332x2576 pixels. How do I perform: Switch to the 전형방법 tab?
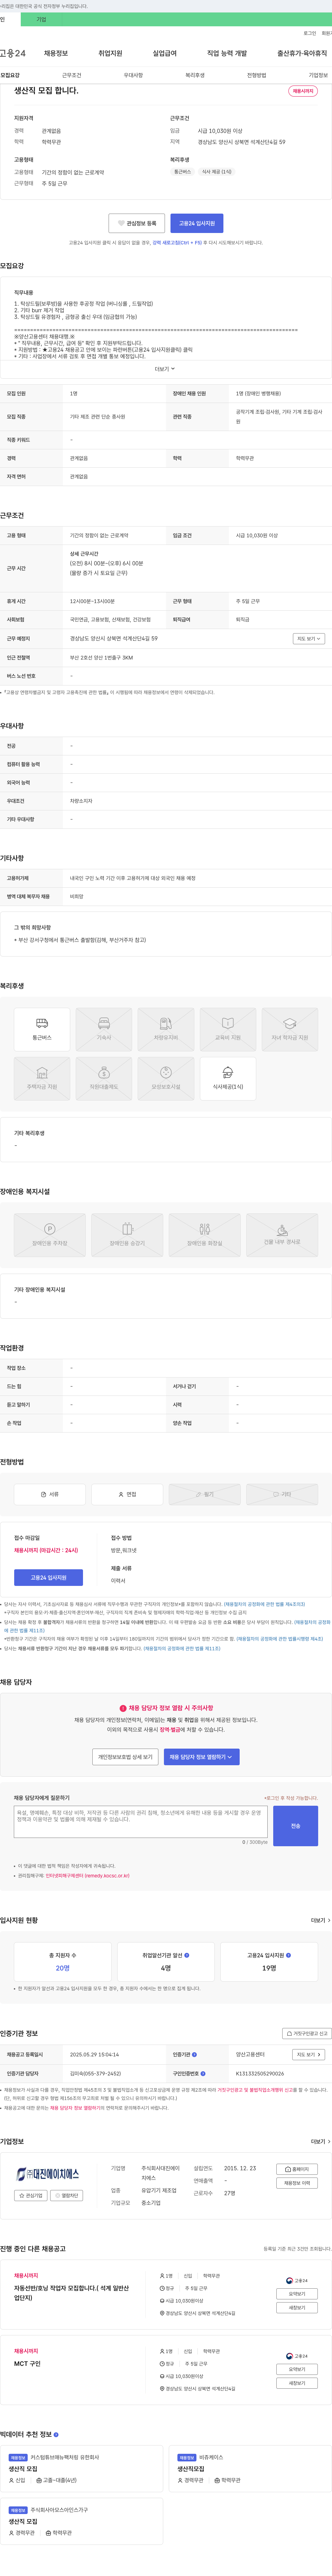[257, 75]
